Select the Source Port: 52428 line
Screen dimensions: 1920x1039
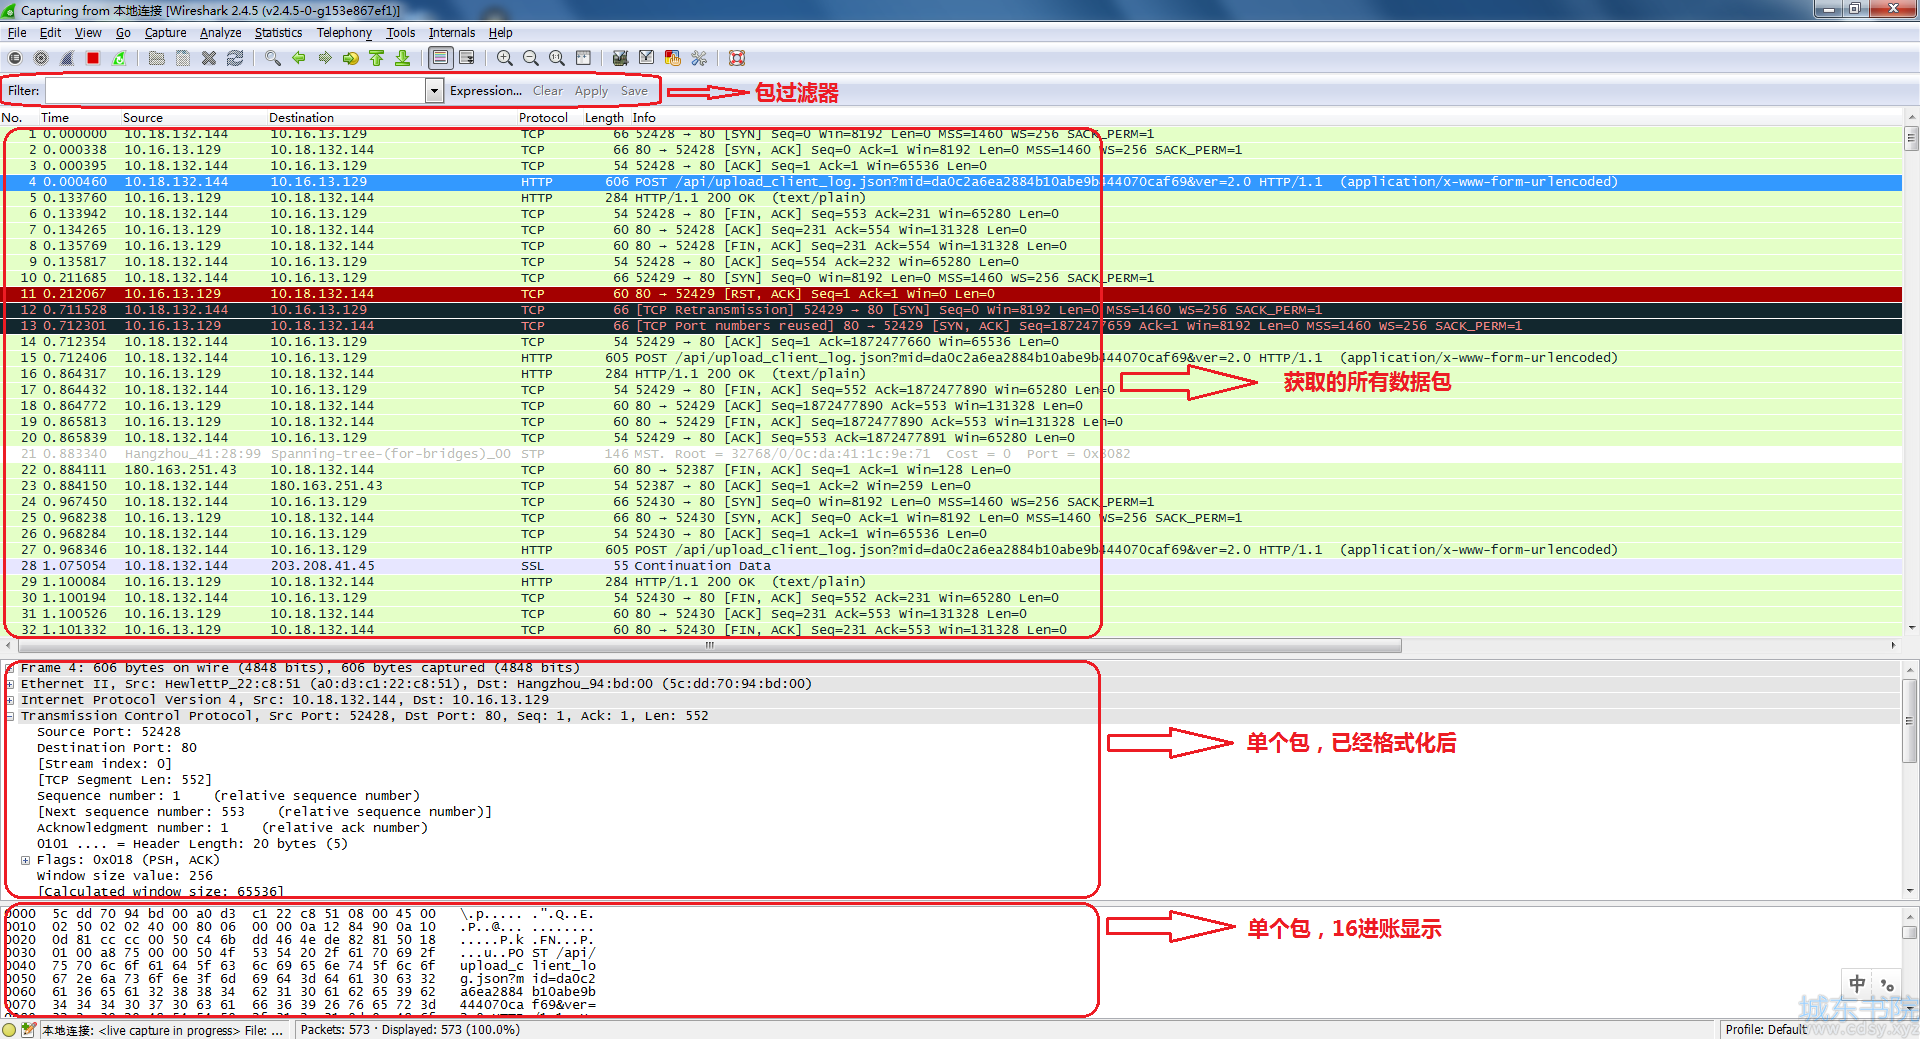[109, 732]
